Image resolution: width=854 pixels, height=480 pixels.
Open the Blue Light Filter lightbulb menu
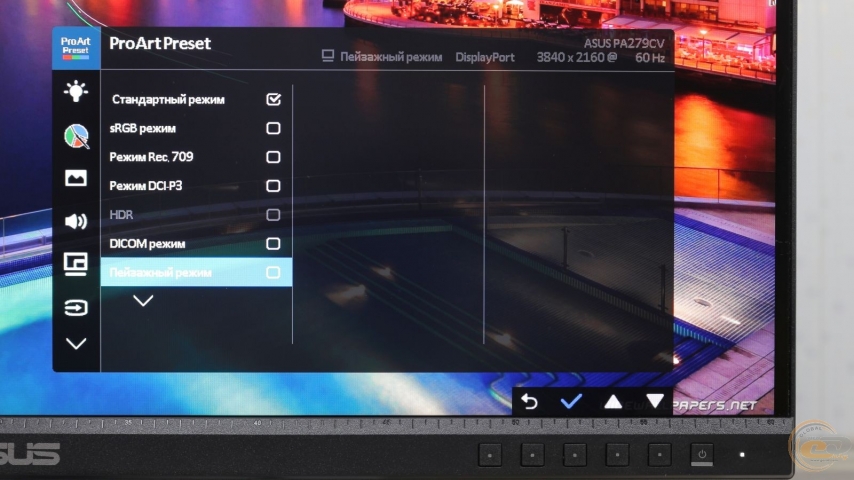point(76,92)
